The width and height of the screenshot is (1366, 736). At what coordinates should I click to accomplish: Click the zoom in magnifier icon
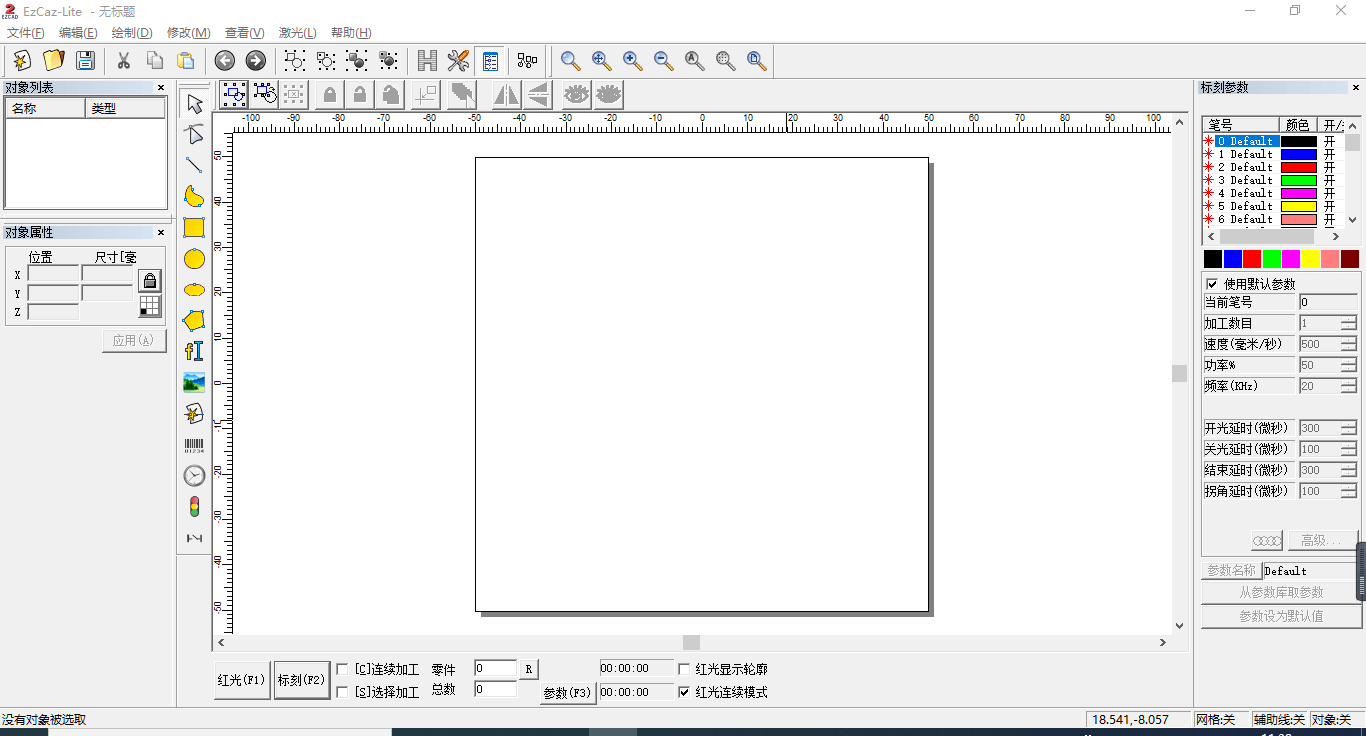[x=632, y=61]
